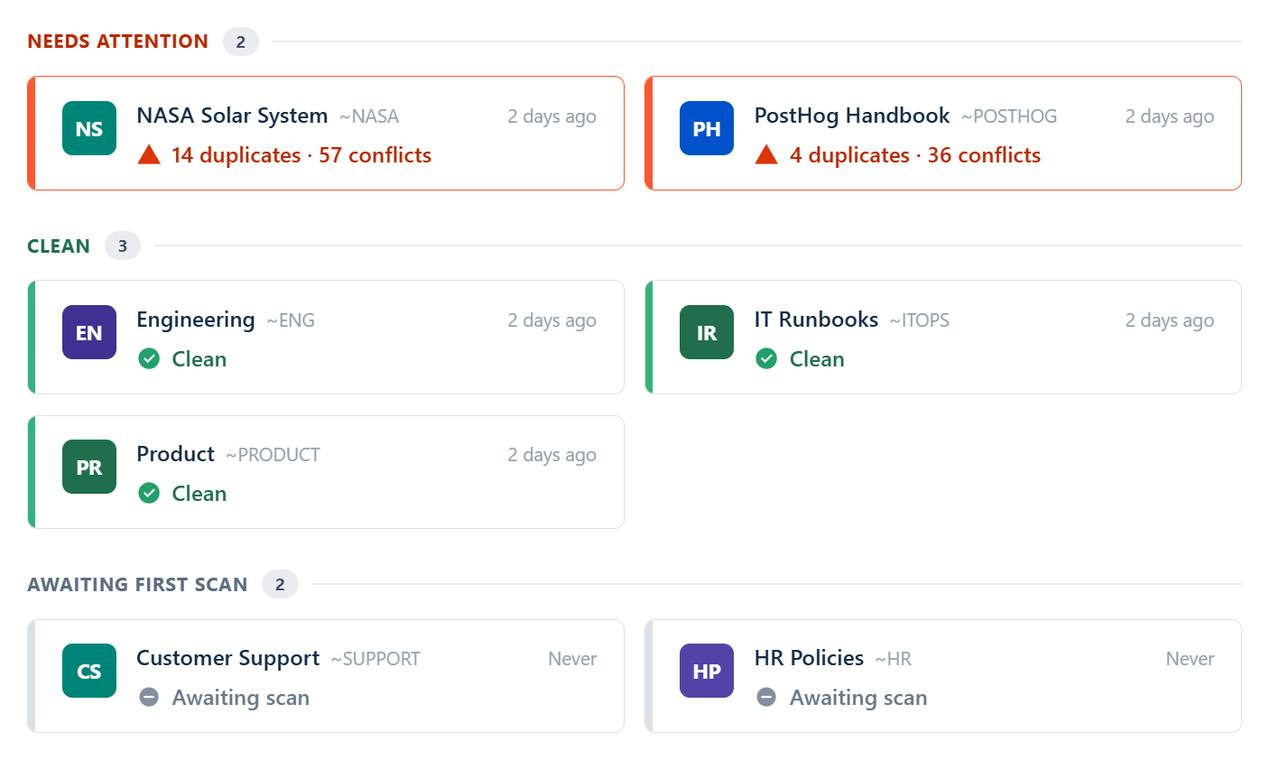Screen dimensions: 1270x760
Task: Click green checkmark on Product card
Action: [x=149, y=493]
